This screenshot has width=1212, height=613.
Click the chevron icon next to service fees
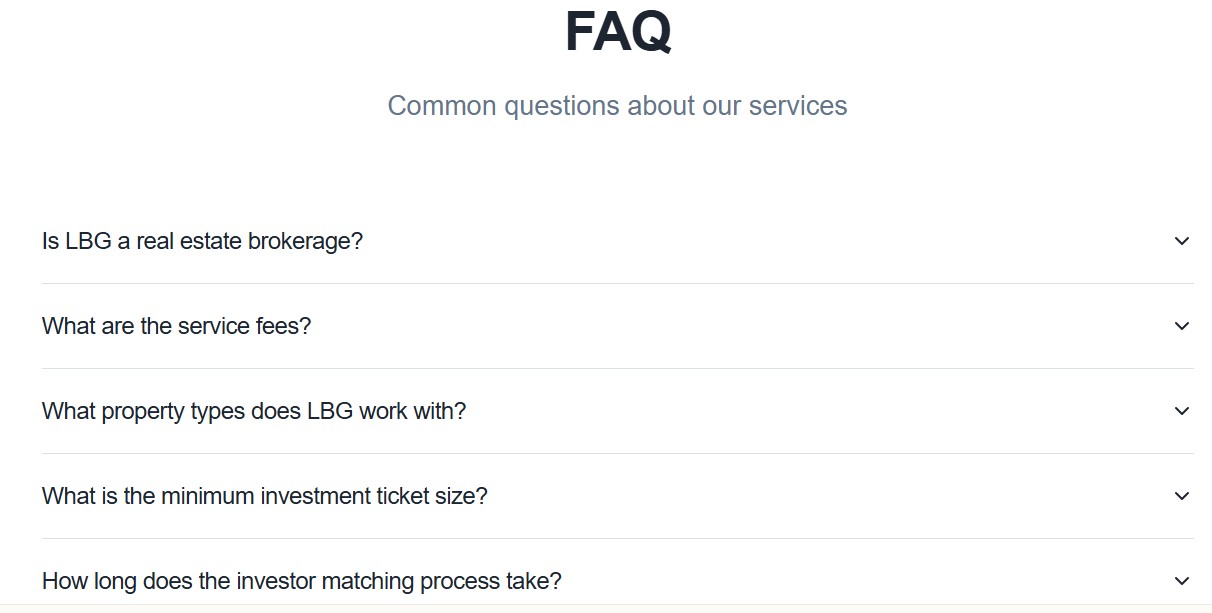point(1182,326)
